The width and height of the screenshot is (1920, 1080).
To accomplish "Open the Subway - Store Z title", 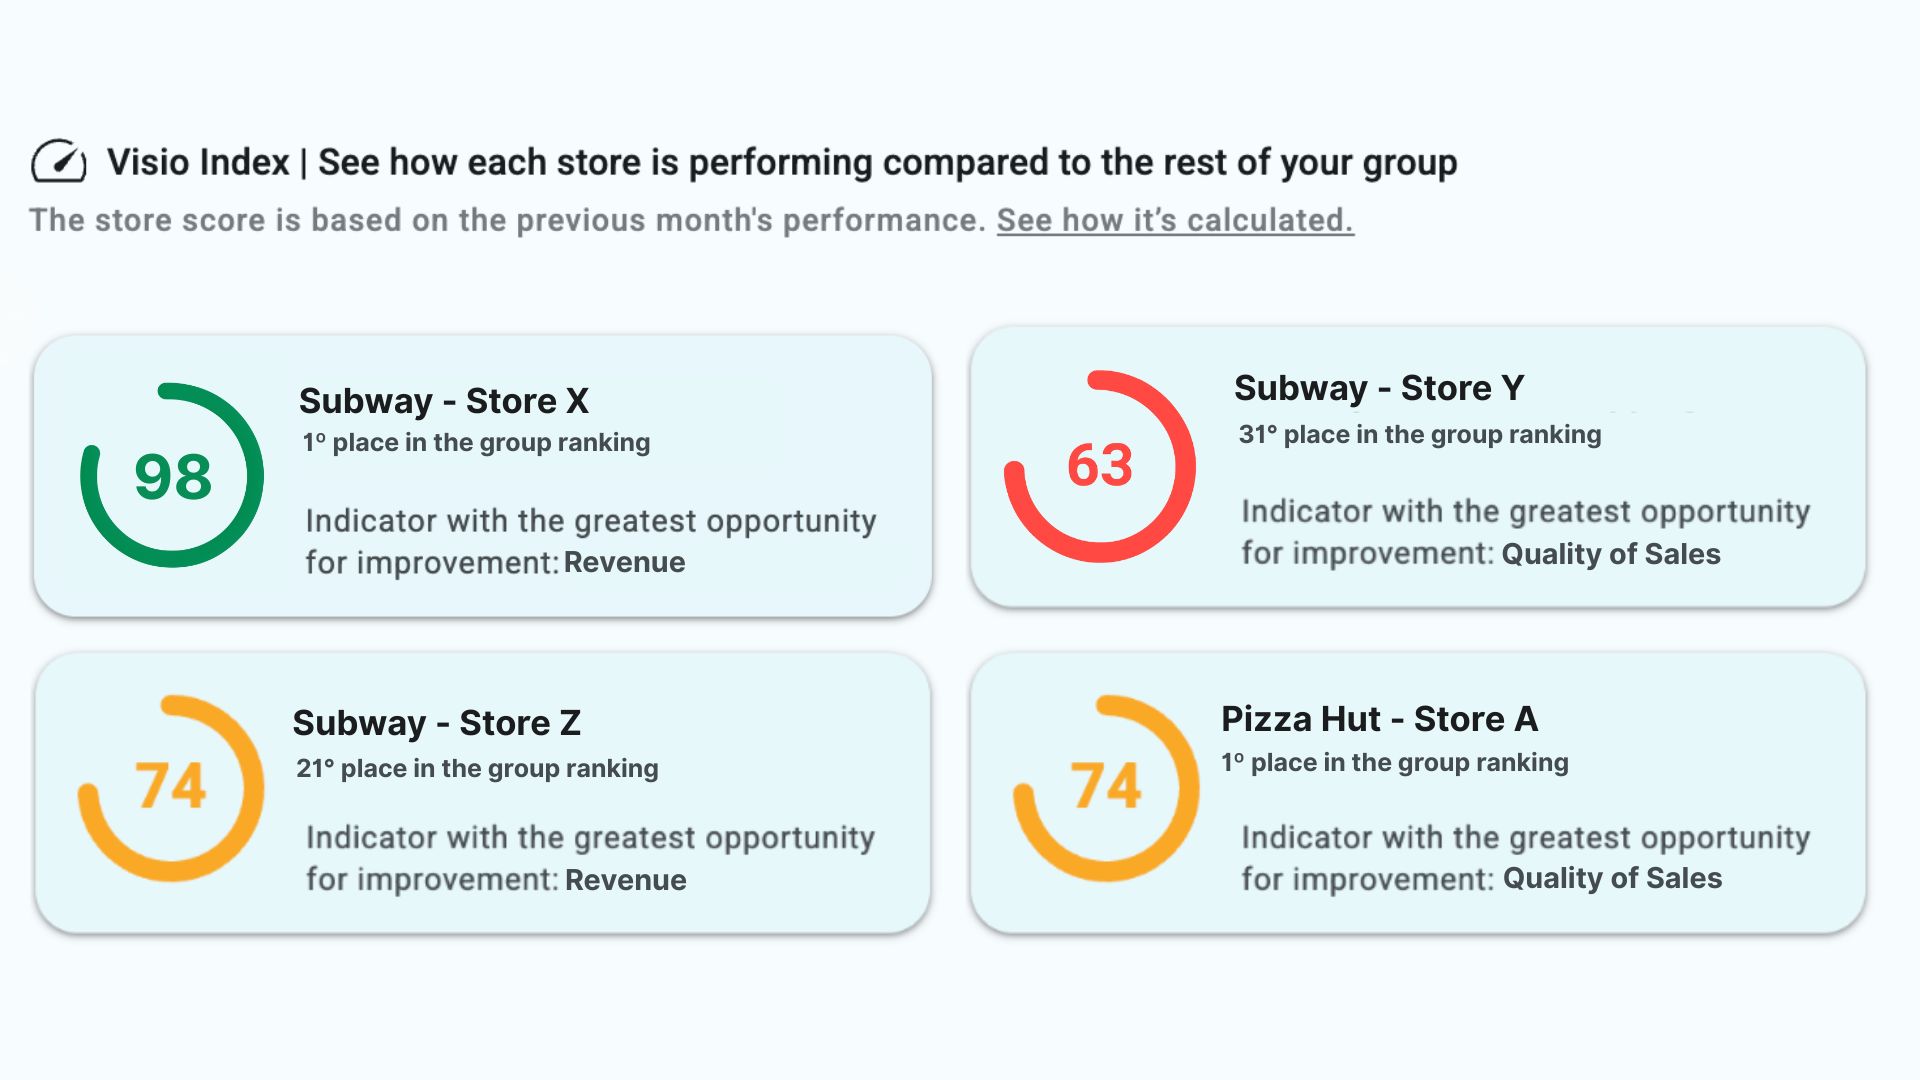I will [437, 723].
